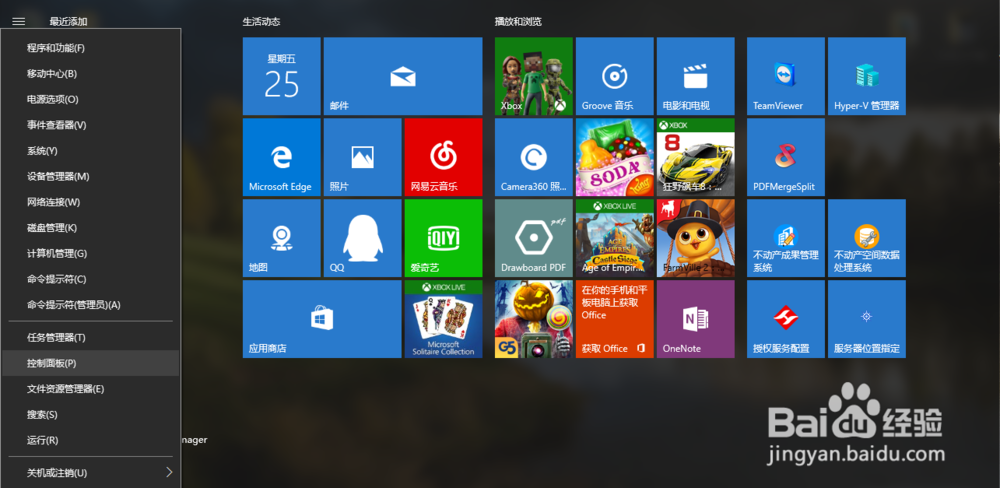Open the 照片 photos tile
The image size is (1000, 488).
coord(362,157)
